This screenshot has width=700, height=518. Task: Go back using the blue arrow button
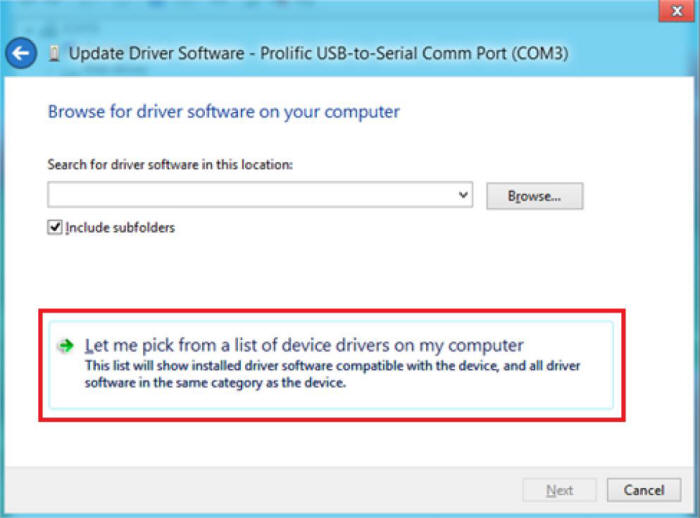21,53
